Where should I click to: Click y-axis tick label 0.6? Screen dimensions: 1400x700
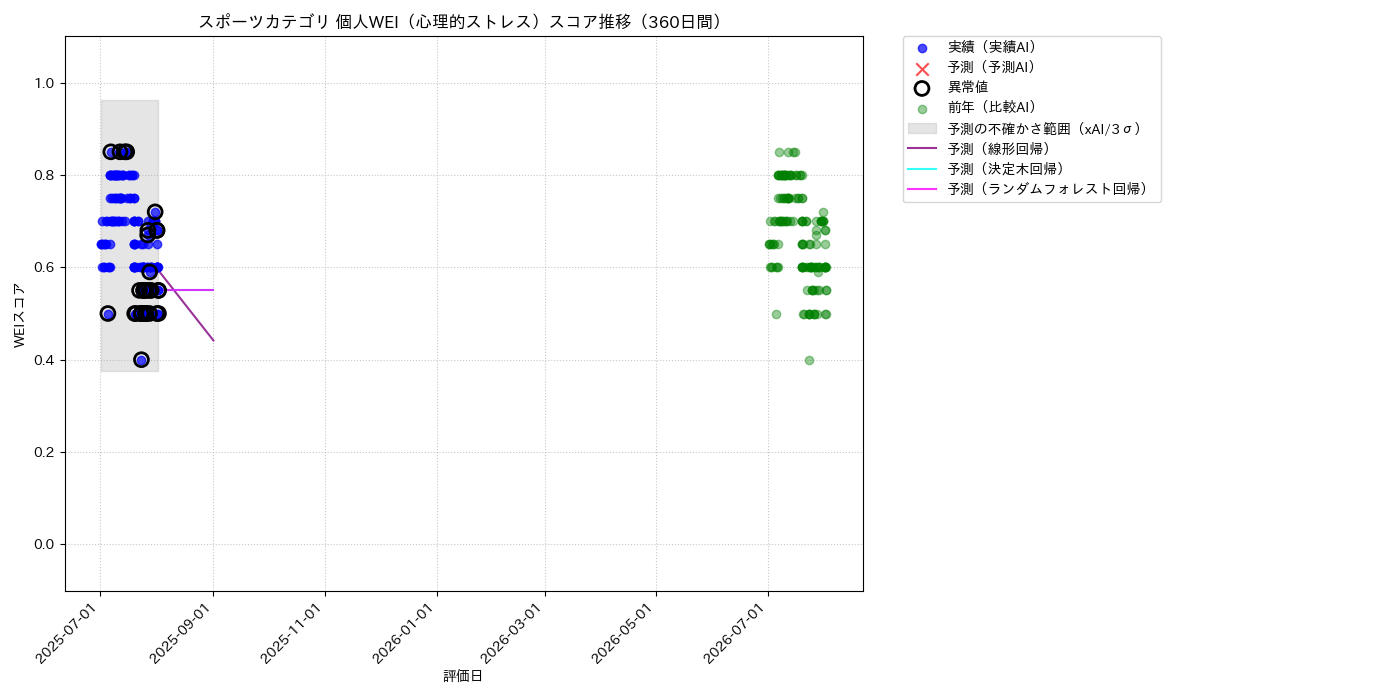(45, 267)
